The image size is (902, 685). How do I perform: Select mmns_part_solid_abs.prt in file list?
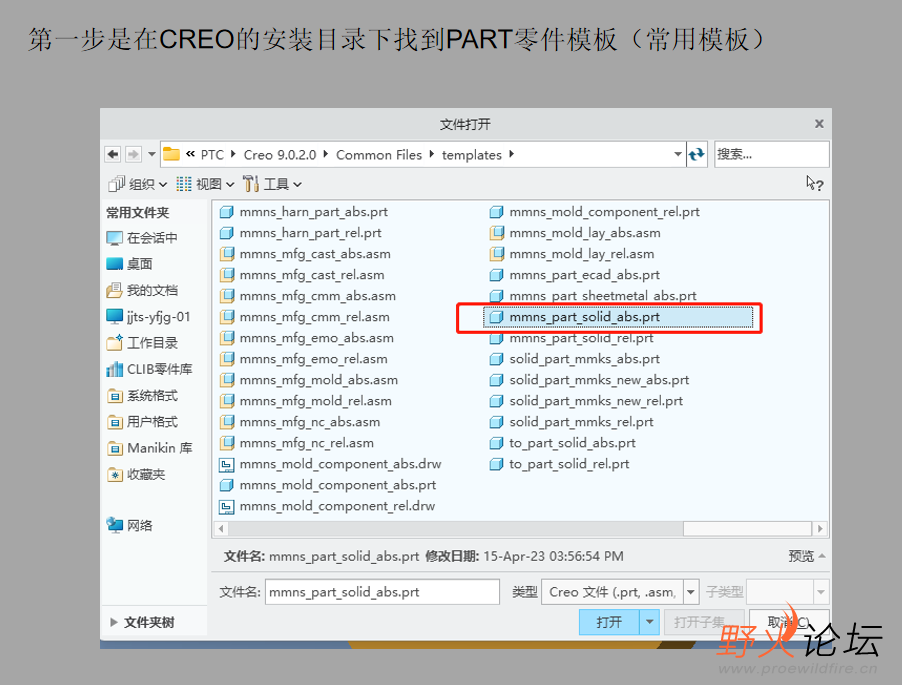(x=618, y=317)
